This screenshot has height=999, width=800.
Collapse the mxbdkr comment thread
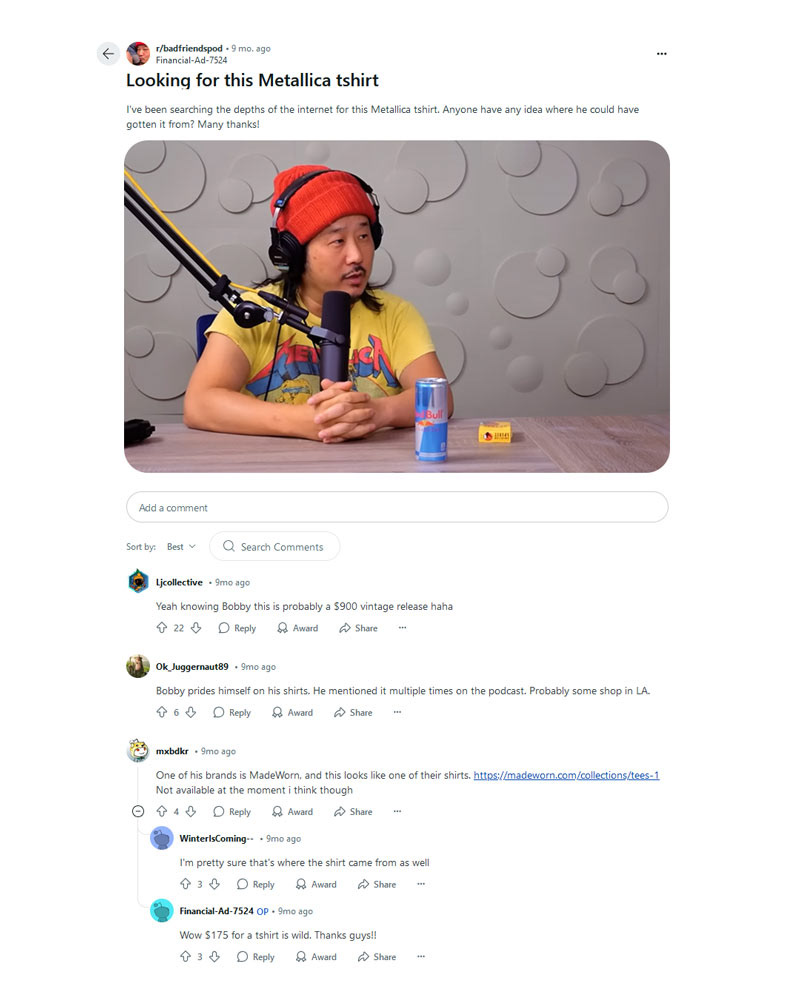coord(138,812)
